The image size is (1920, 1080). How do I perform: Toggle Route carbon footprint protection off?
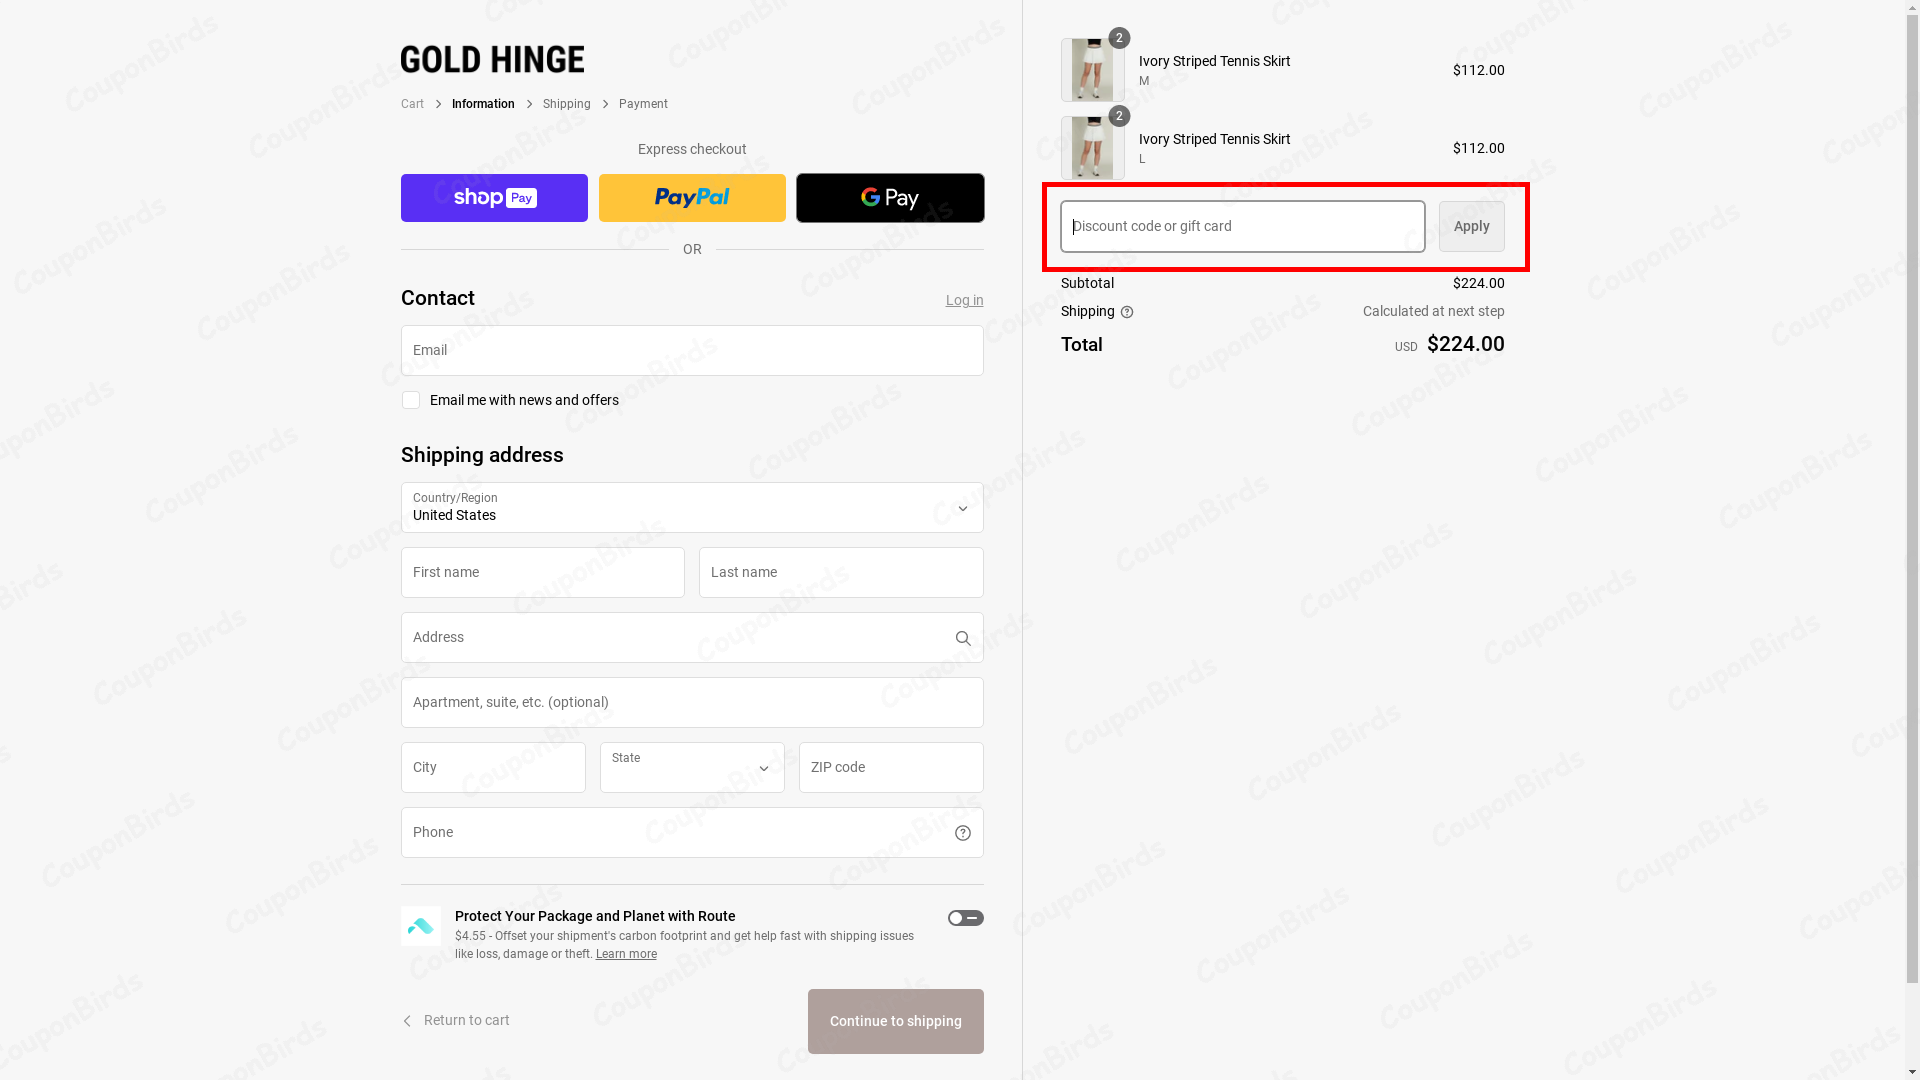pos(965,918)
